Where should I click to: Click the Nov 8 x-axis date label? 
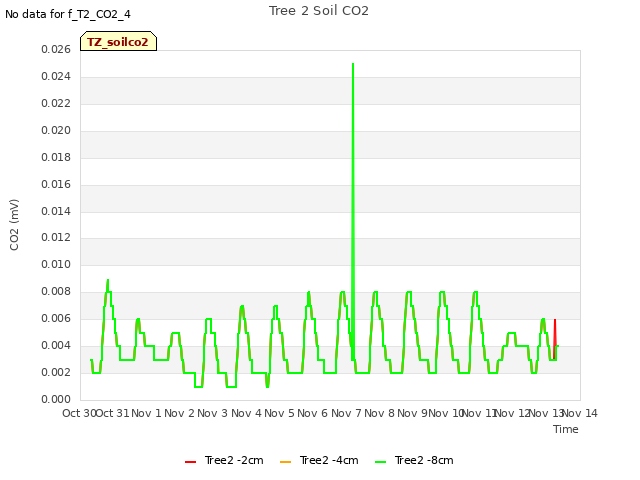380,413
